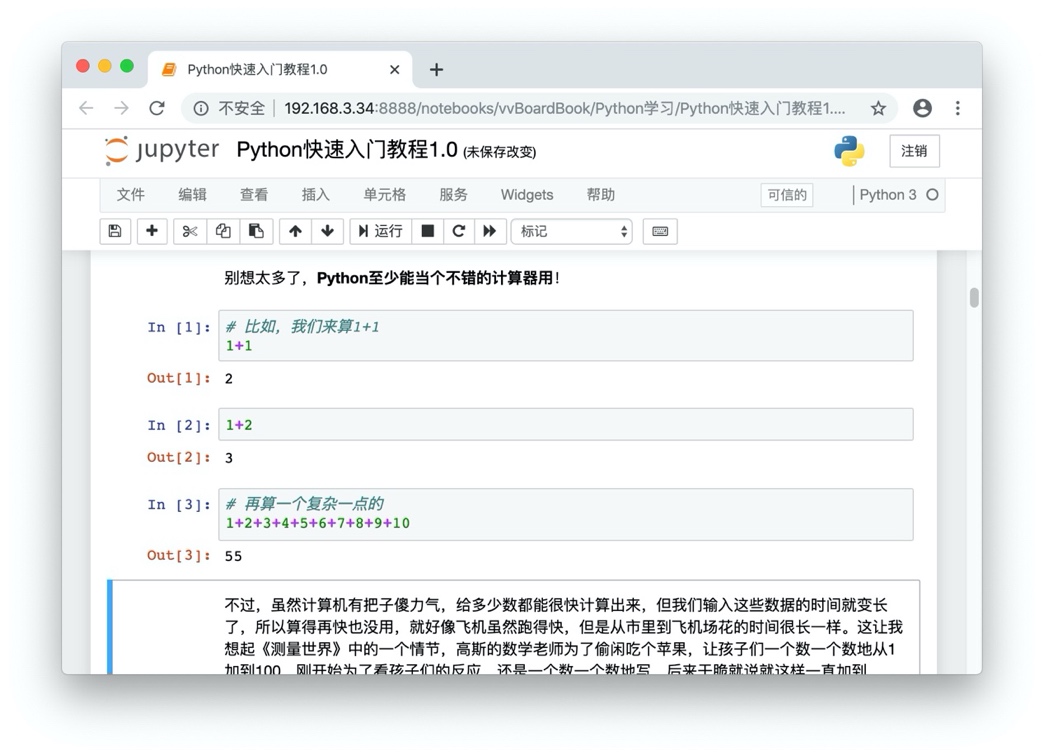Restart and run all with fast-forward icon
Viewport: 1044px width, 756px height.
[x=490, y=231]
